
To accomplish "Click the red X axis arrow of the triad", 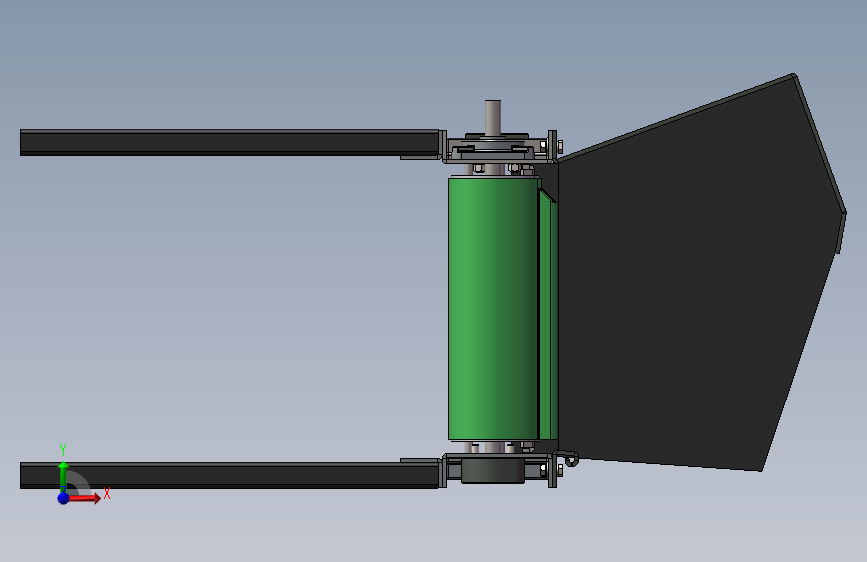I will [x=84, y=498].
